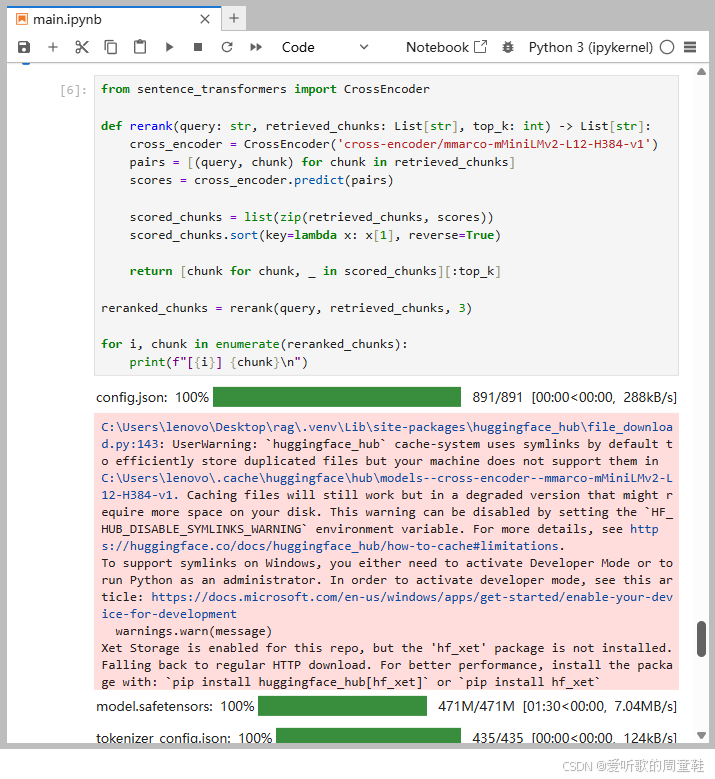Click the kernel status circle indicator
715x779 pixels.
point(667,47)
